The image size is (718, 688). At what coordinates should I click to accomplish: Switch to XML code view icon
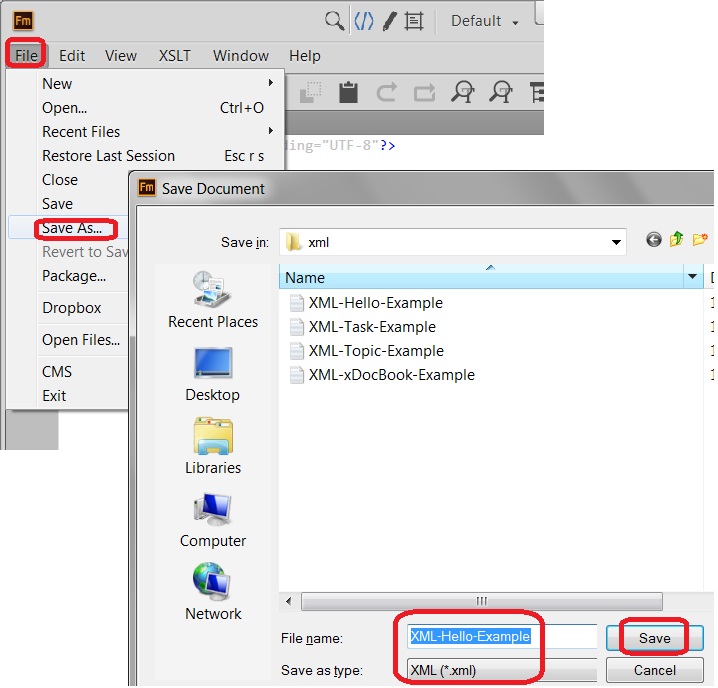click(x=364, y=21)
